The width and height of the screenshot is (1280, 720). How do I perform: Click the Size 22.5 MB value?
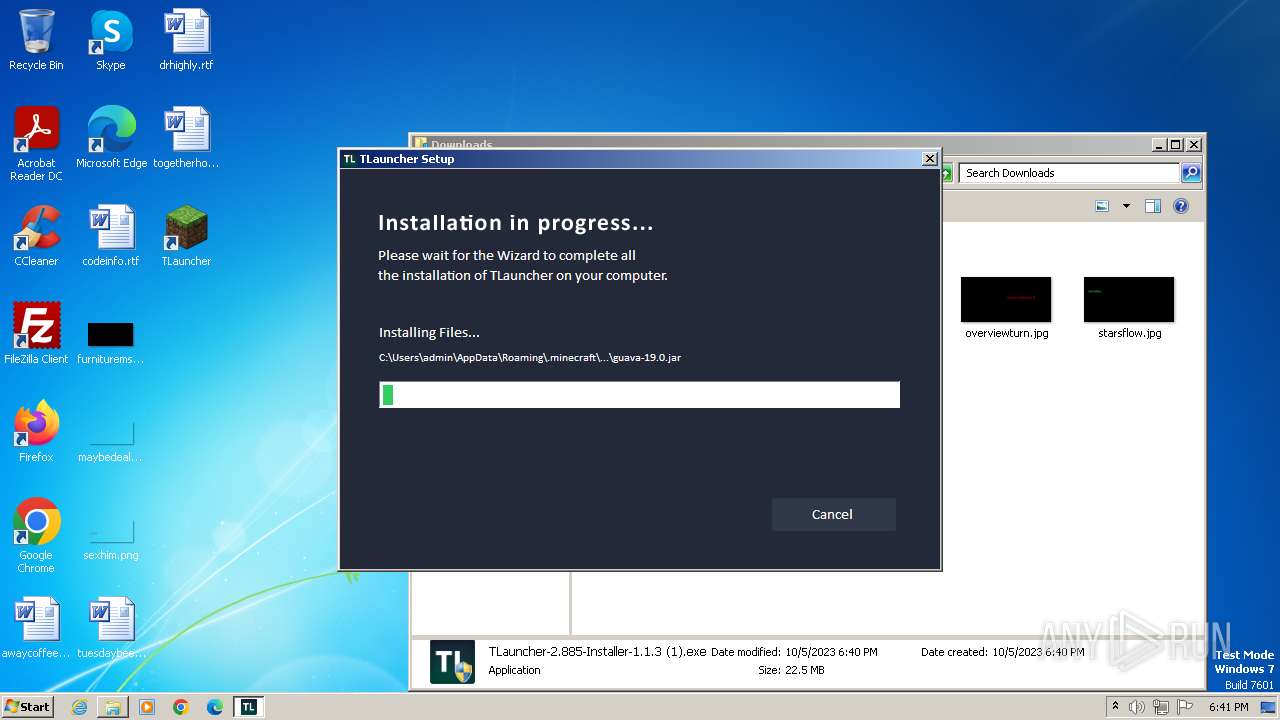(805, 670)
